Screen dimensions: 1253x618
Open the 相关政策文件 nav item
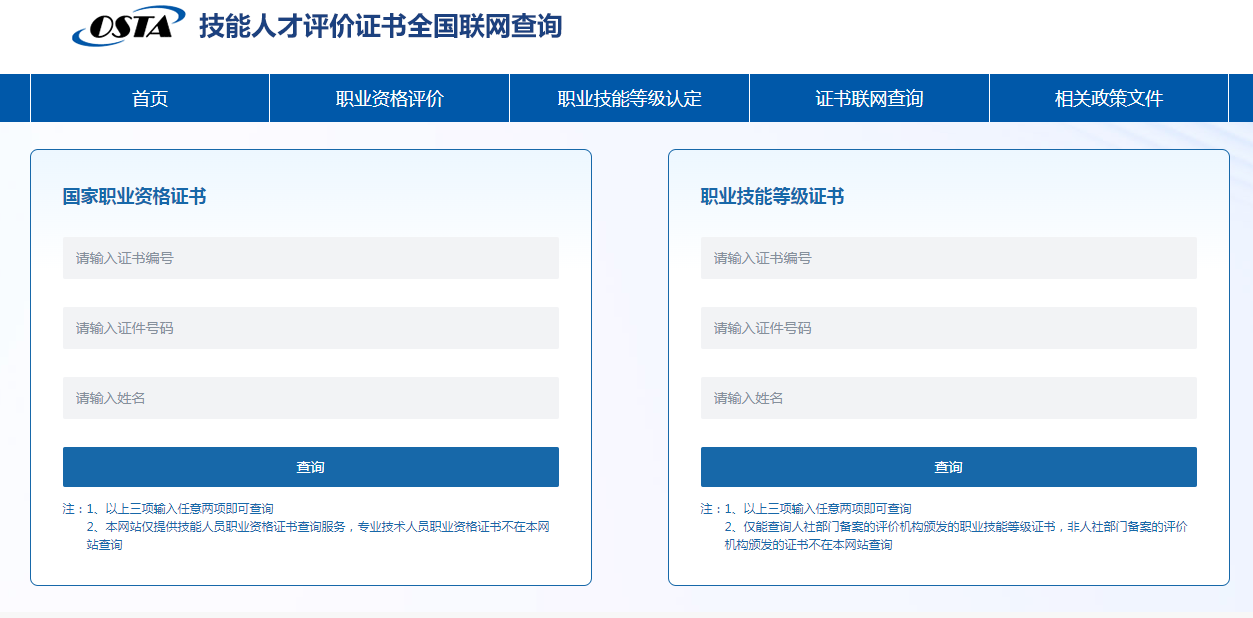1108,98
